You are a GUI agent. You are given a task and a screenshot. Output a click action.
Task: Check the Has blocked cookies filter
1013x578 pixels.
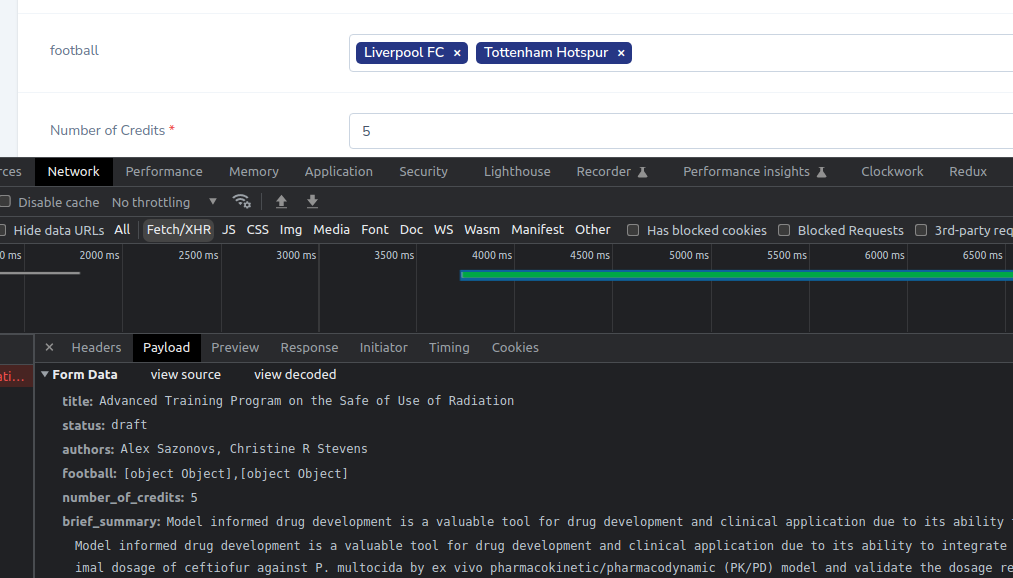[x=633, y=230]
